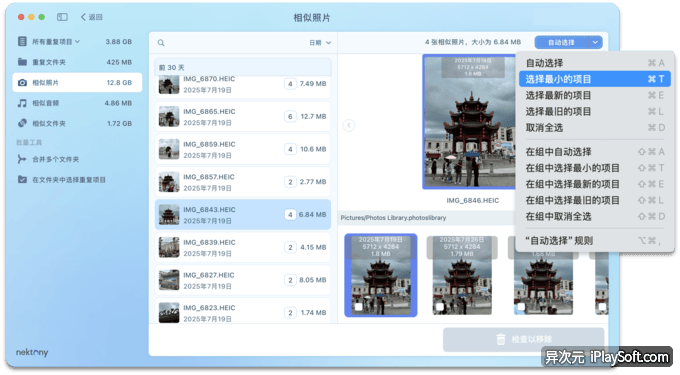The width and height of the screenshot is (680, 375).
Task: Click the previous image arrow in preview
Action: tap(349, 126)
